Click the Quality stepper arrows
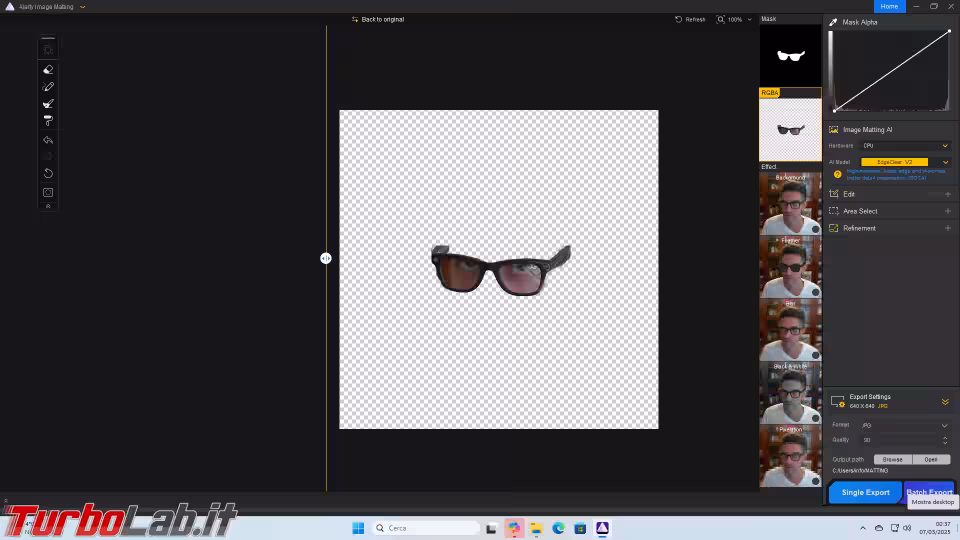The width and height of the screenshot is (960, 540). [945, 440]
